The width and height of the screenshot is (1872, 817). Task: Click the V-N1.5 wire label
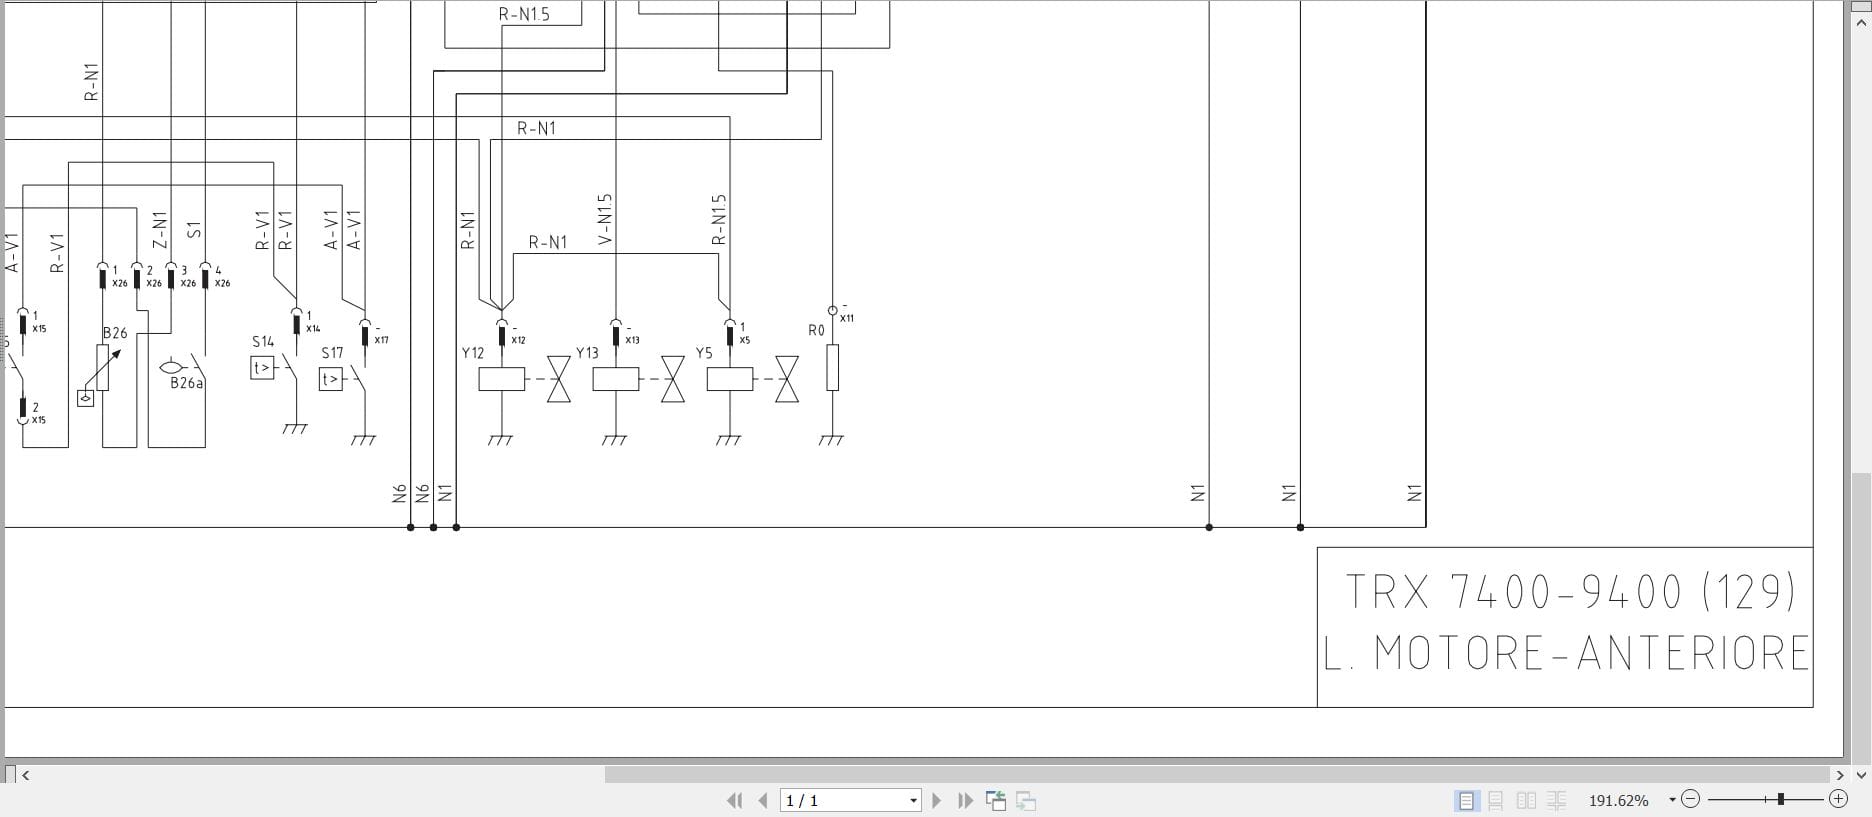pos(604,219)
